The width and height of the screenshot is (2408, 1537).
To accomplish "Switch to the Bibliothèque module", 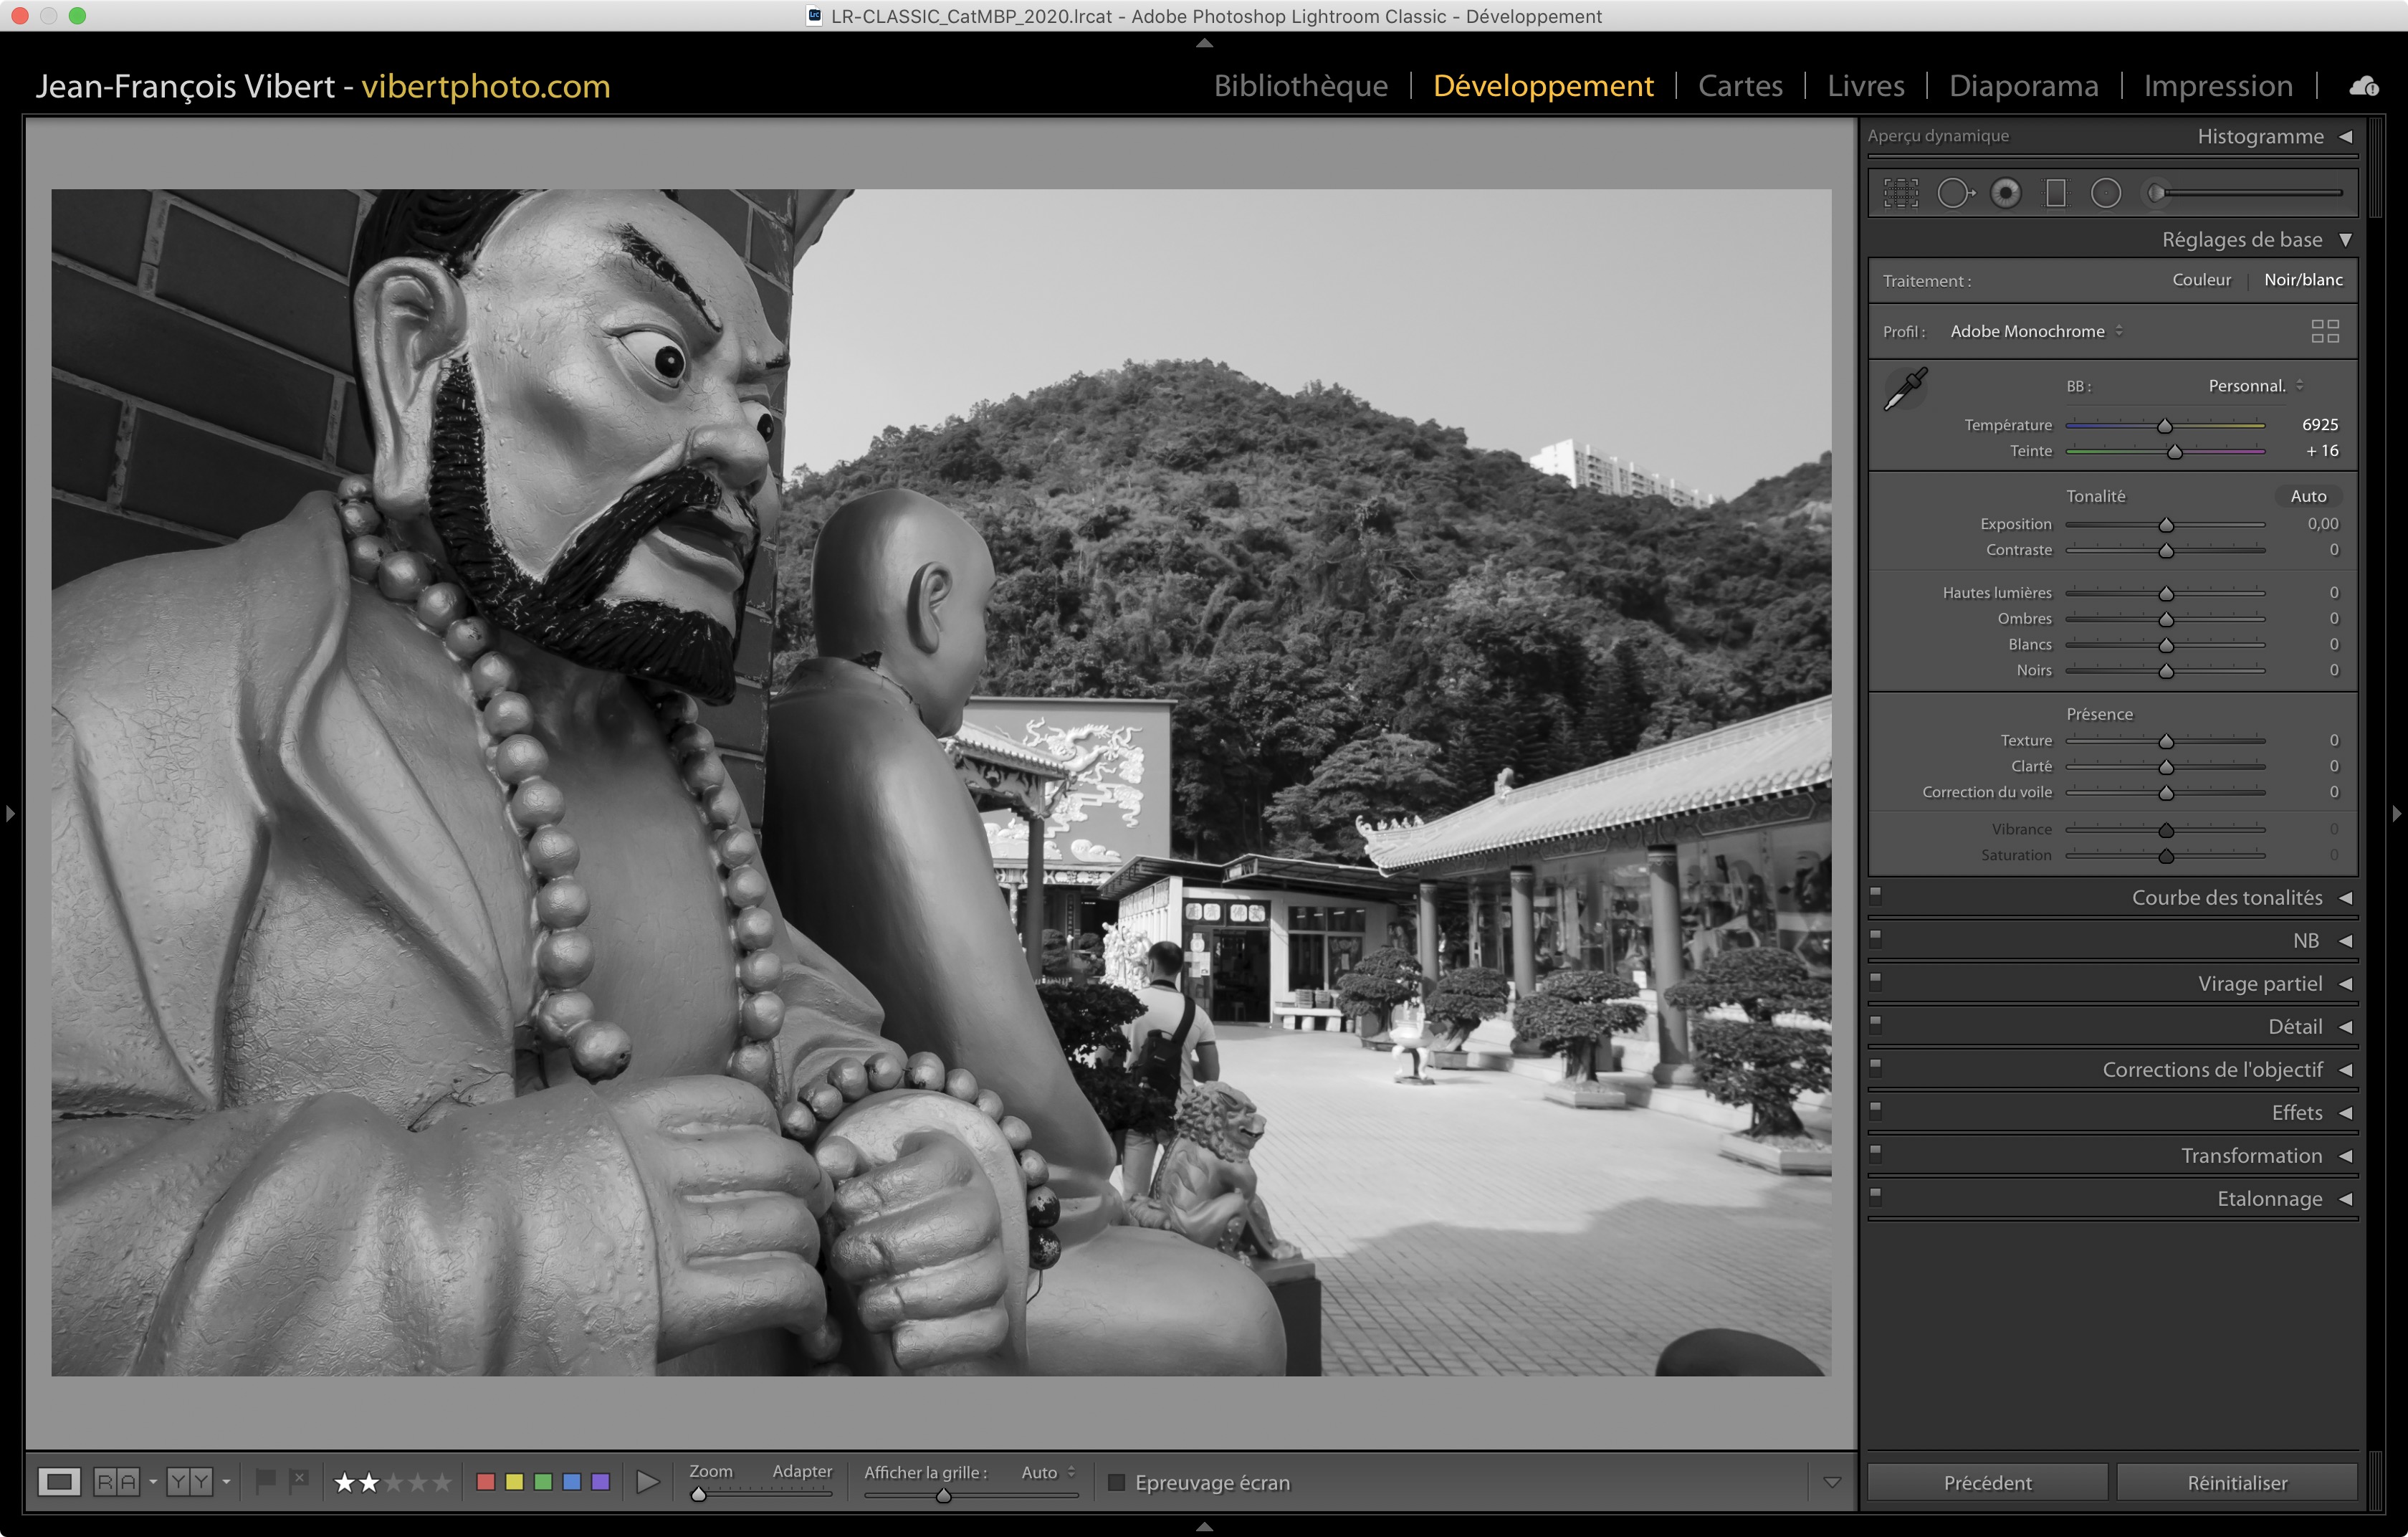I will coord(1300,86).
